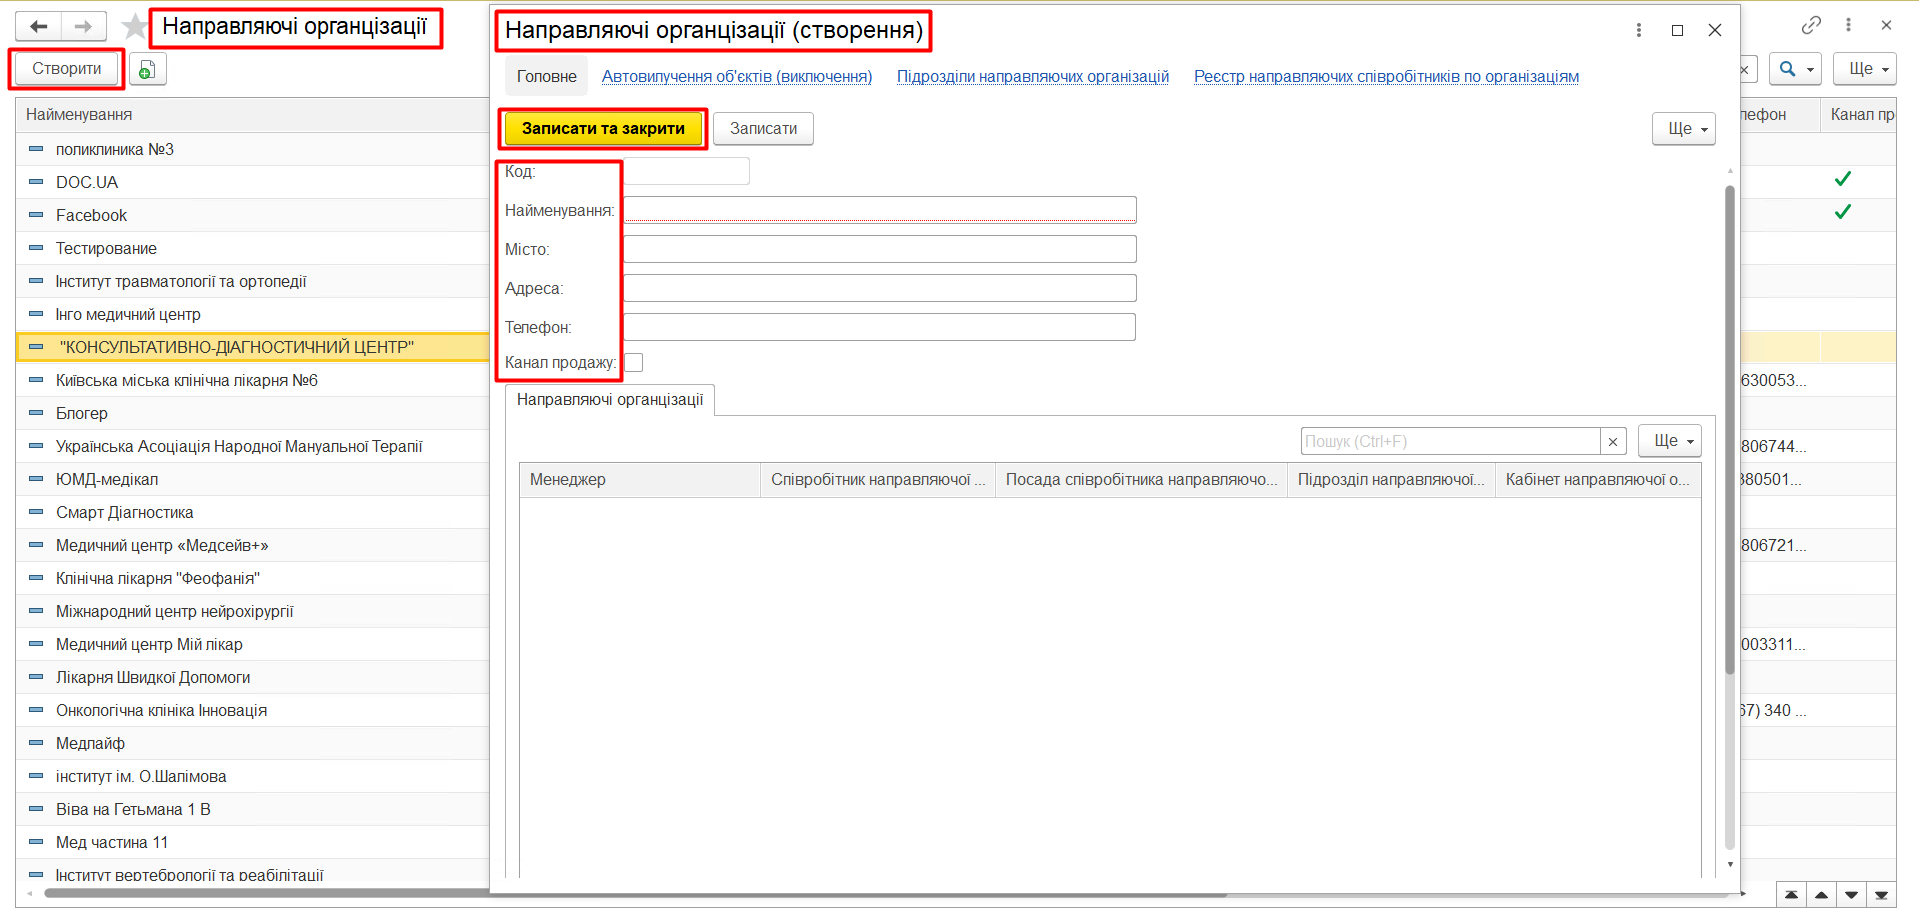This screenshot has height=913, width=1919.
Task: Click checkmark in DOC.UA row
Action: point(1842,179)
